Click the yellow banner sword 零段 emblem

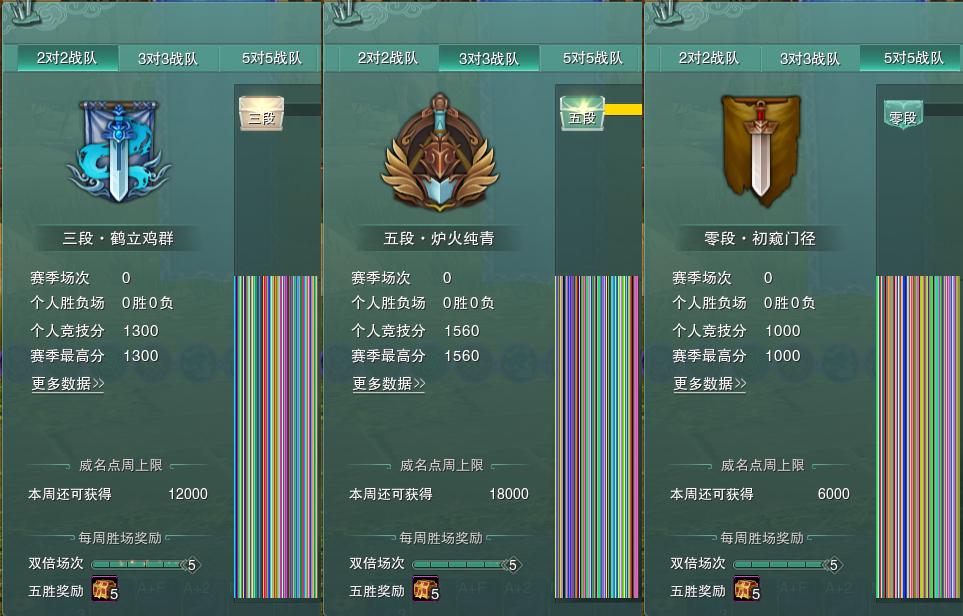pyautogui.click(x=761, y=149)
